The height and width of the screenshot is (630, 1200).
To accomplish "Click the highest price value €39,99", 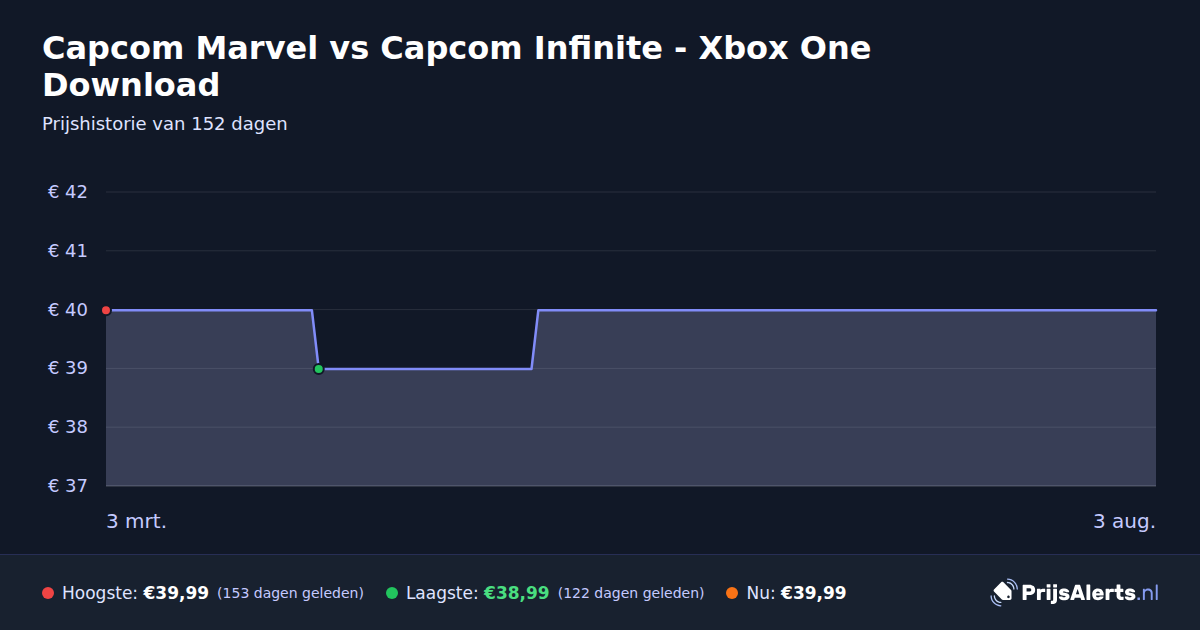I will (x=176, y=593).
